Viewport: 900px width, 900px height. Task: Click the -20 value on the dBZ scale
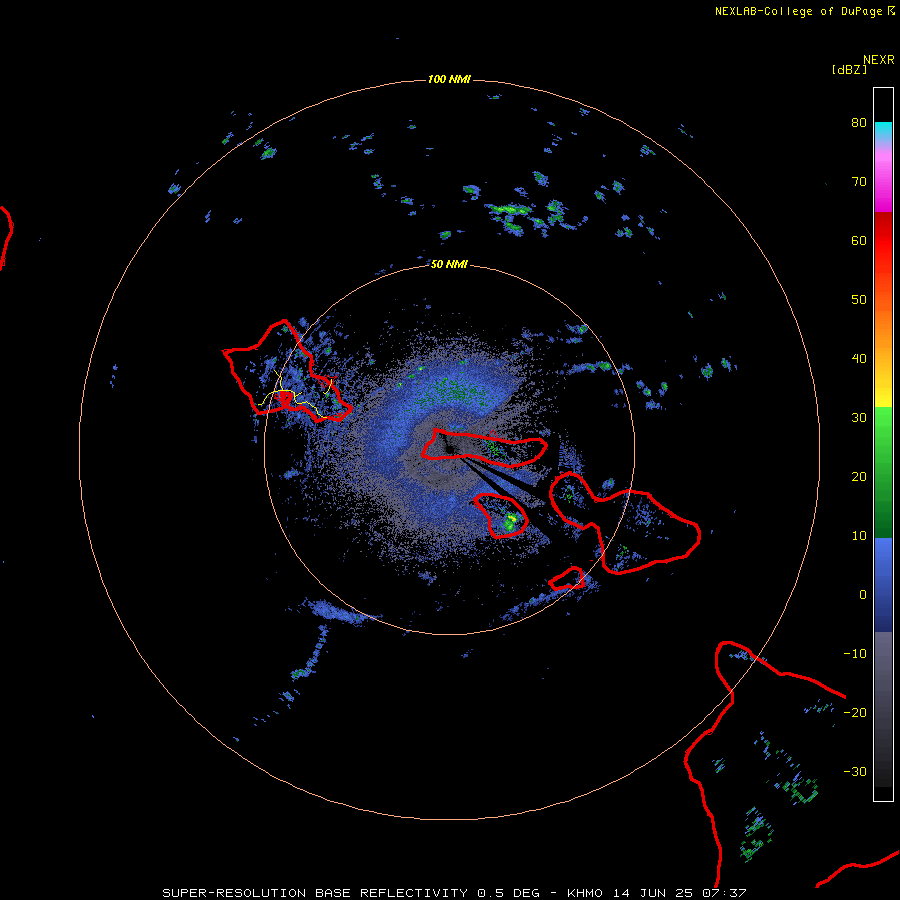coord(855,712)
